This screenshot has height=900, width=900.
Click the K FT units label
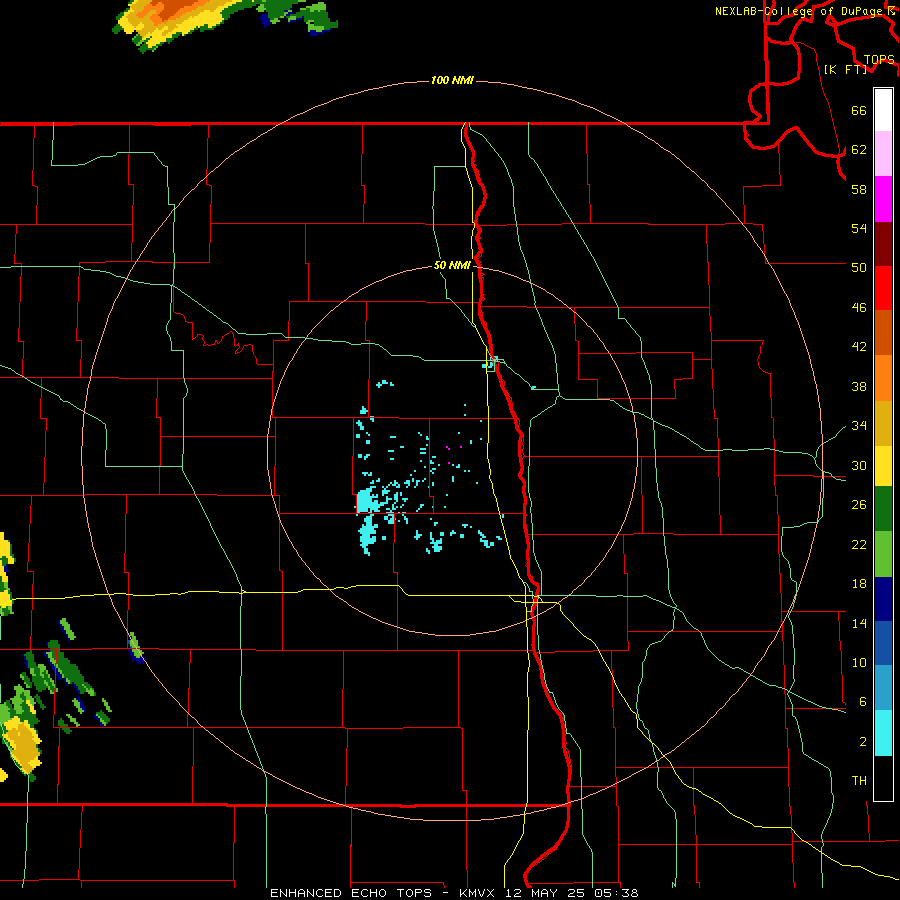pos(845,69)
